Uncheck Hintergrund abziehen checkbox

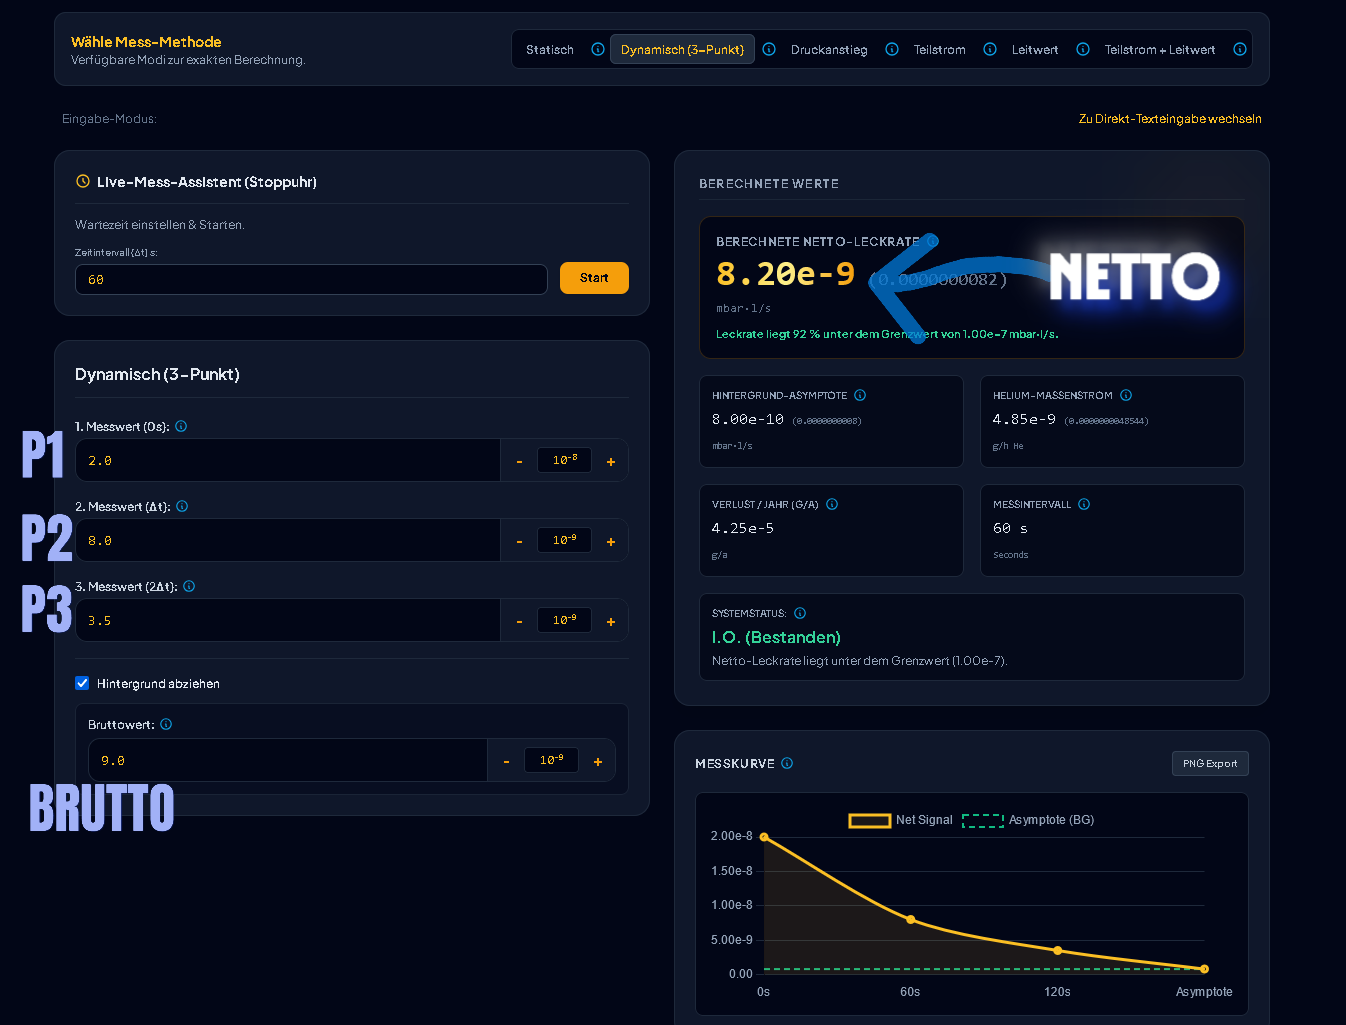coord(82,683)
